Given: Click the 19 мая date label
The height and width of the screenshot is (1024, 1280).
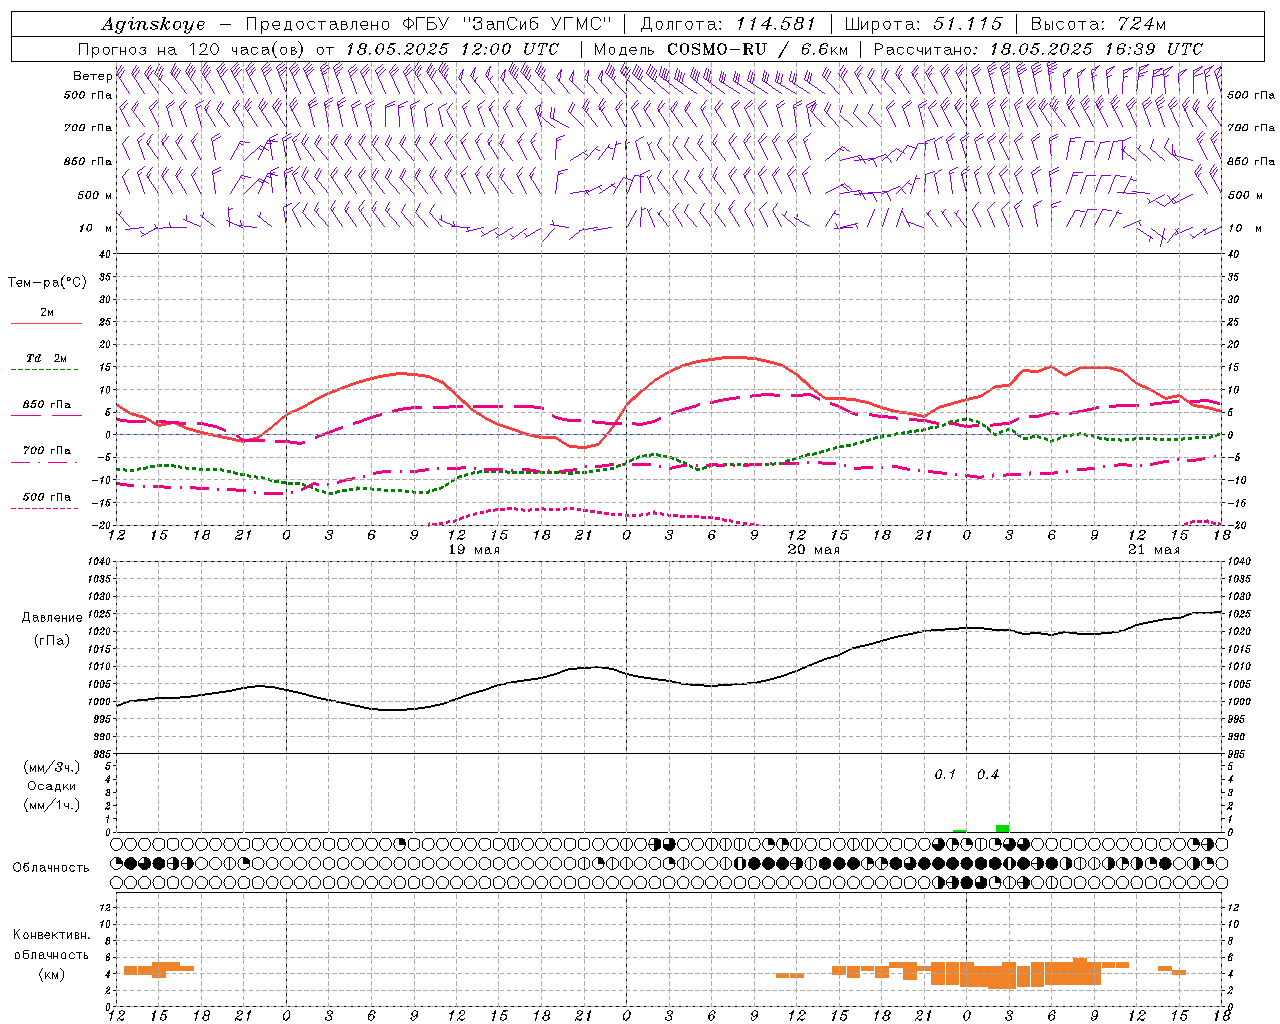Looking at the screenshot, I should pyautogui.click(x=474, y=550).
